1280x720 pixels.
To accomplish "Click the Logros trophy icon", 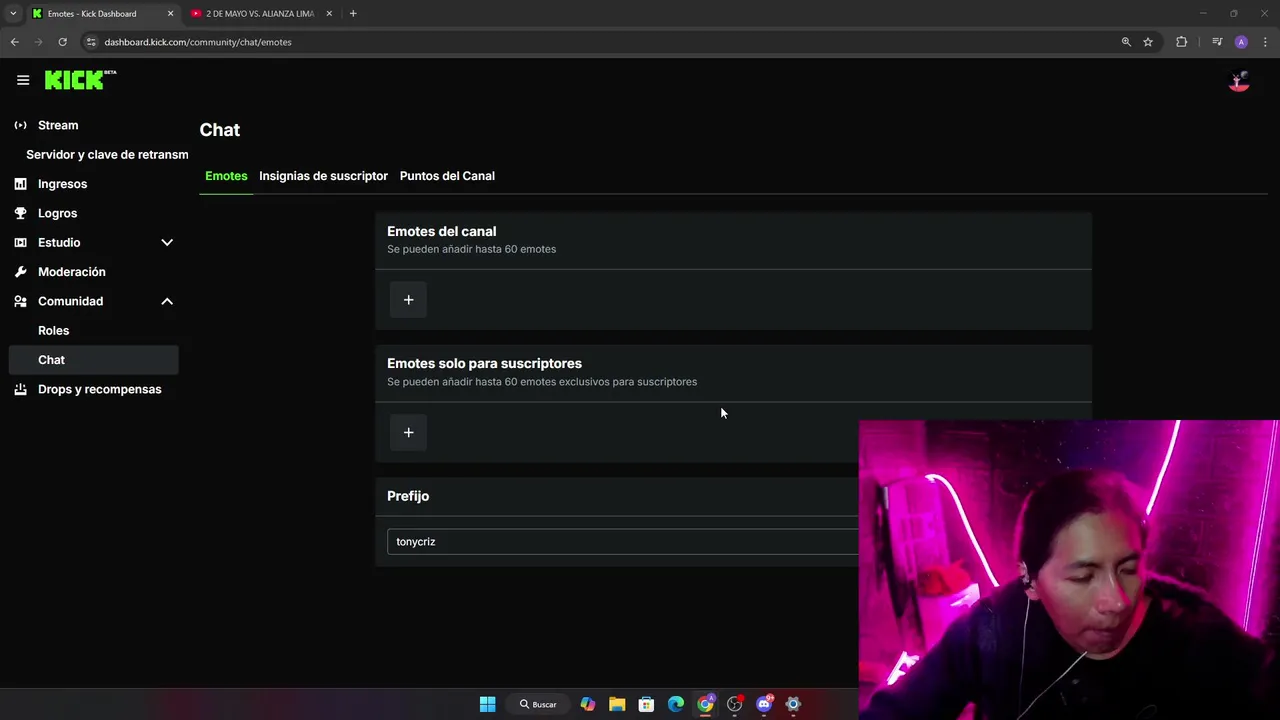I will [x=20, y=213].
